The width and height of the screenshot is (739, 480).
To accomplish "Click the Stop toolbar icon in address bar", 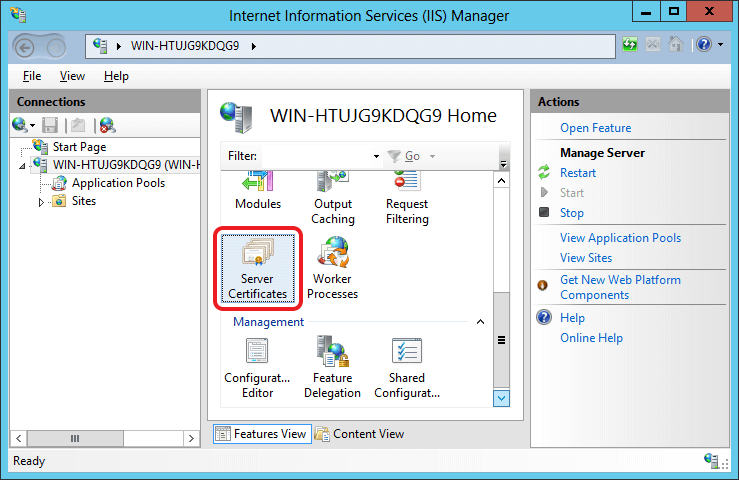I will tap(653, 45).
